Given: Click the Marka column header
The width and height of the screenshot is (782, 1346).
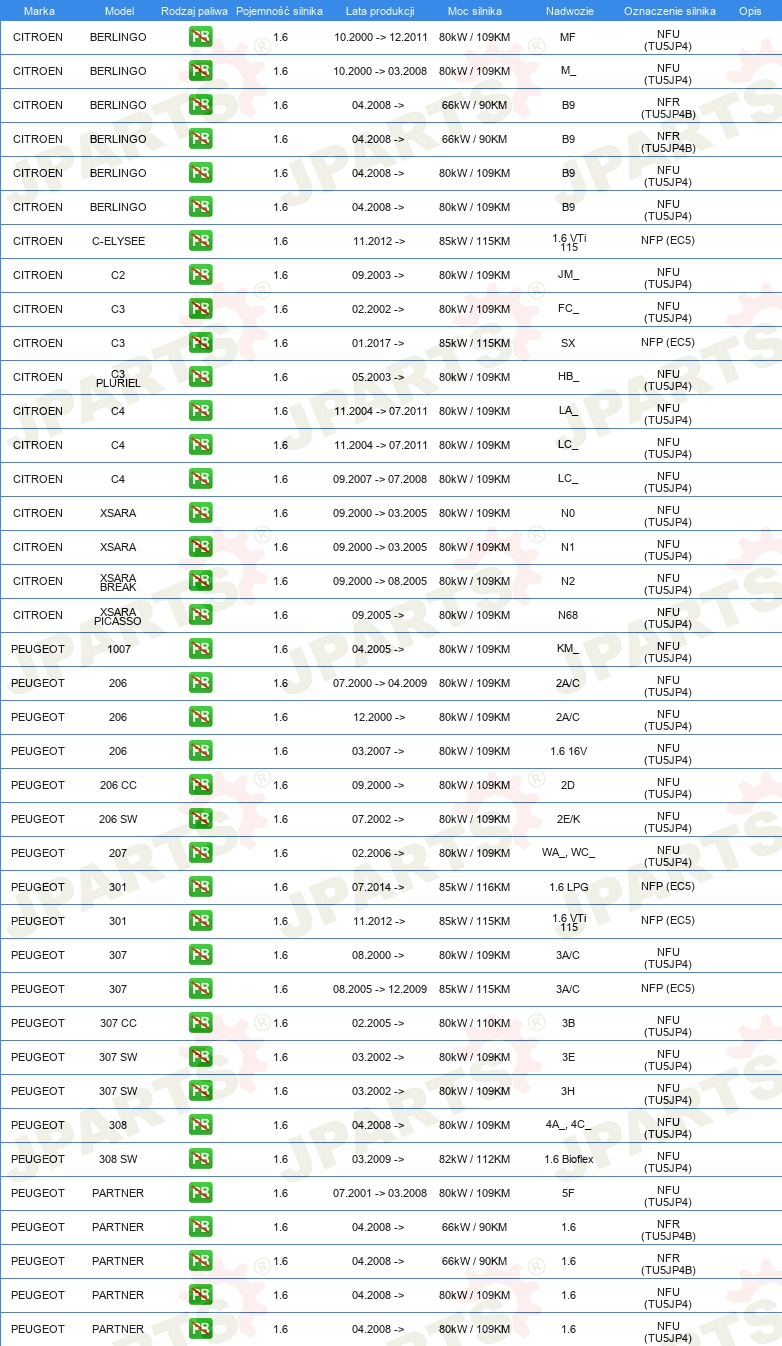Looking at the screenshot, I should pos(38,11).
